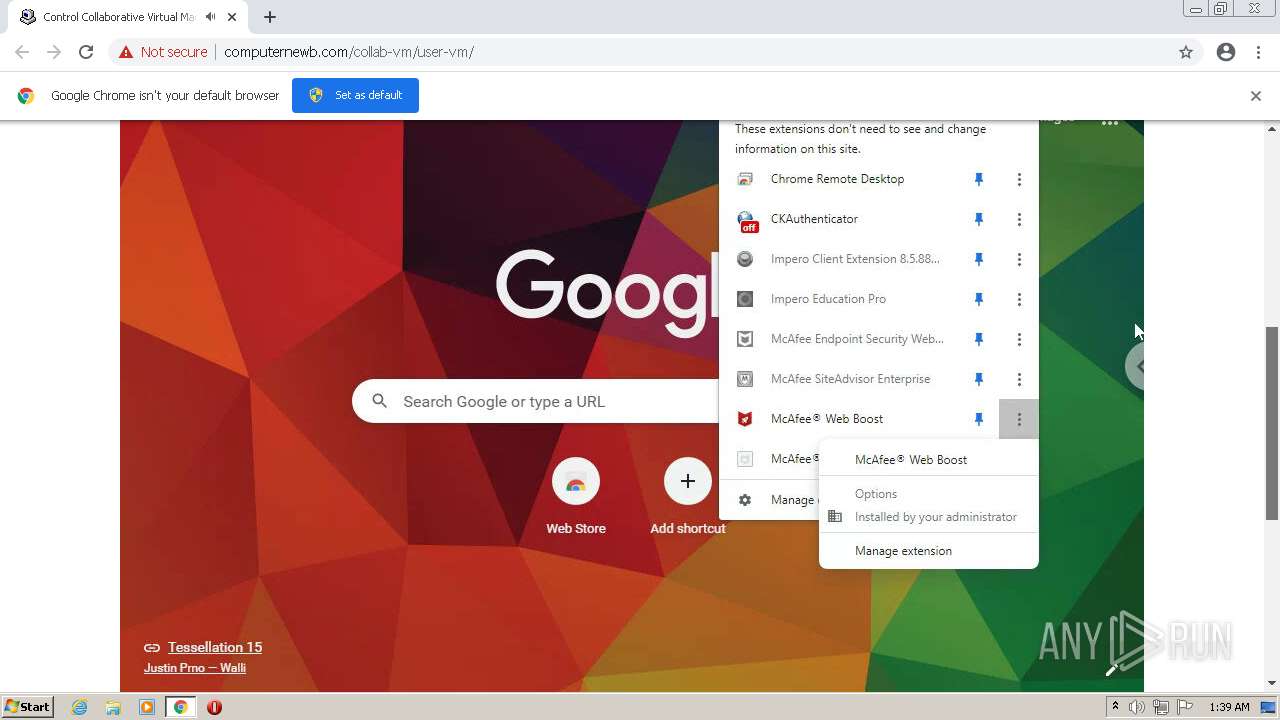Unpin Chrome Remote Desktop from toolbar

(x=979, y=179)
